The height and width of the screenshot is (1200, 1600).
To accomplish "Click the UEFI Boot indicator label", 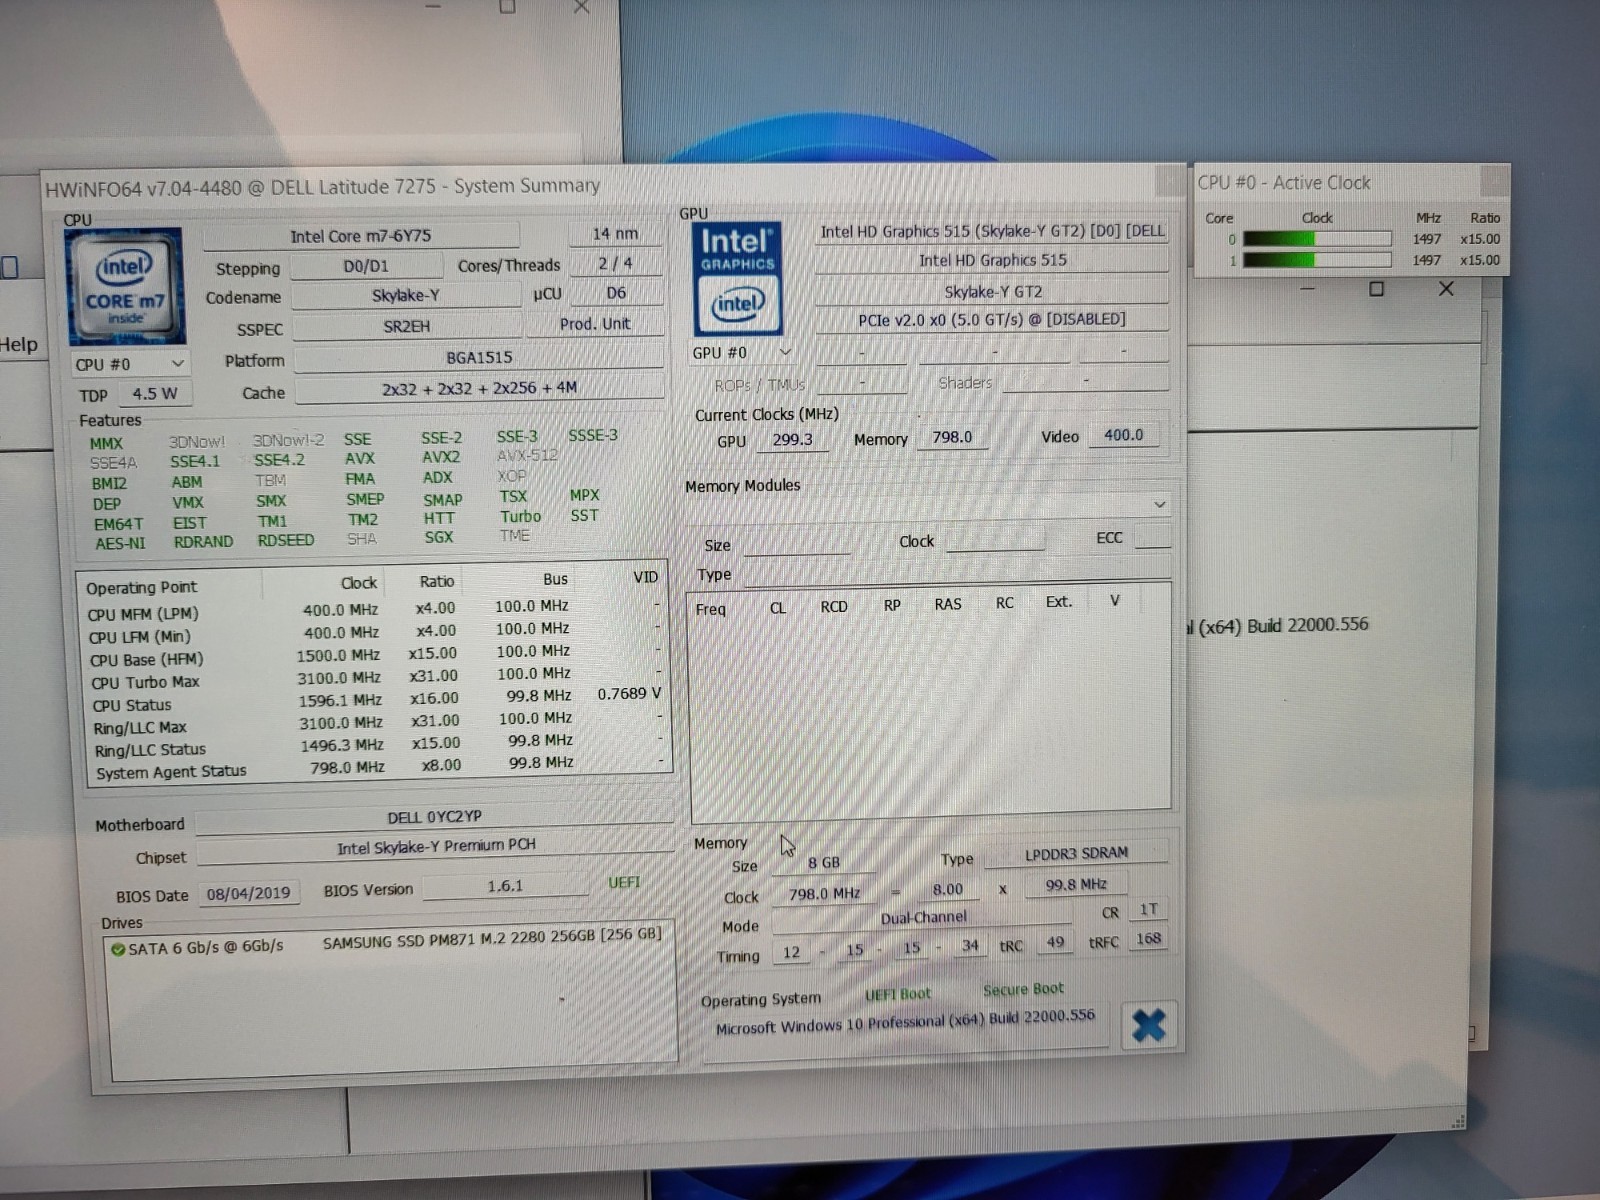I will click(897, 994).
